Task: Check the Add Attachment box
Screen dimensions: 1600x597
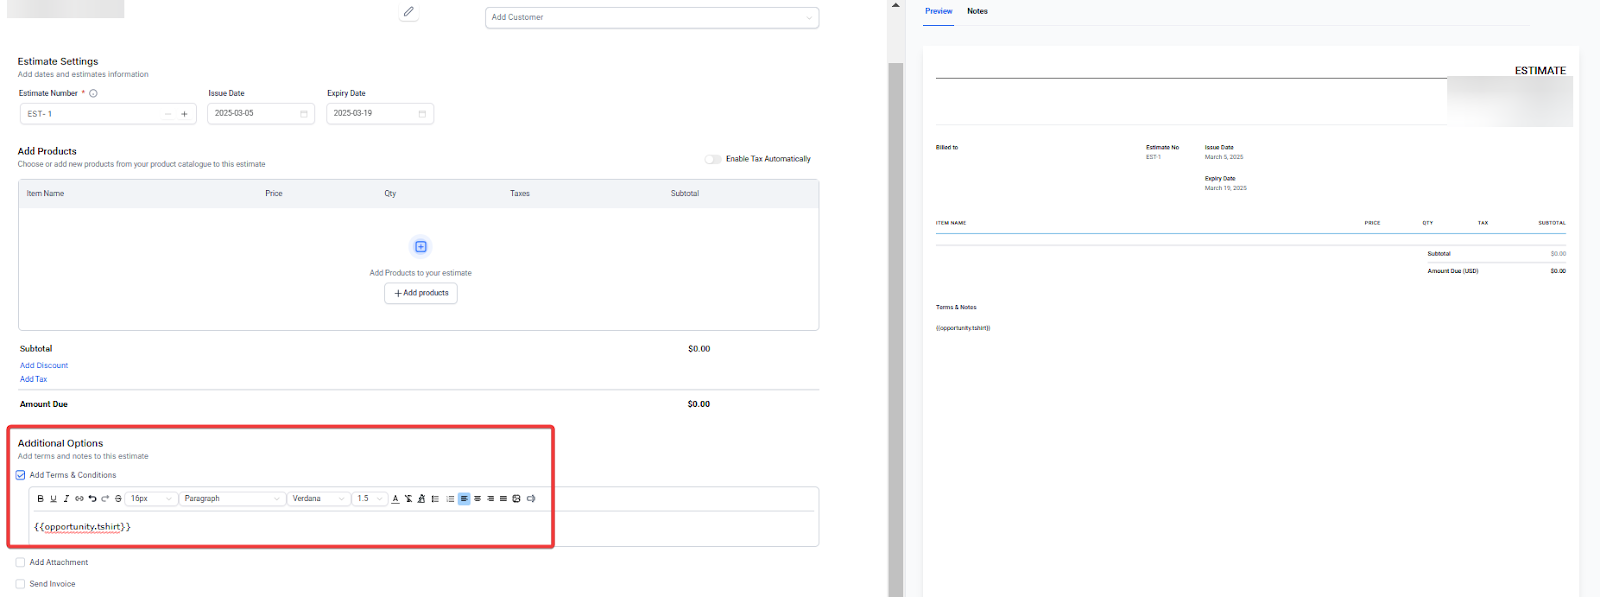Action: pyautogui.click(x=21, y=563)
